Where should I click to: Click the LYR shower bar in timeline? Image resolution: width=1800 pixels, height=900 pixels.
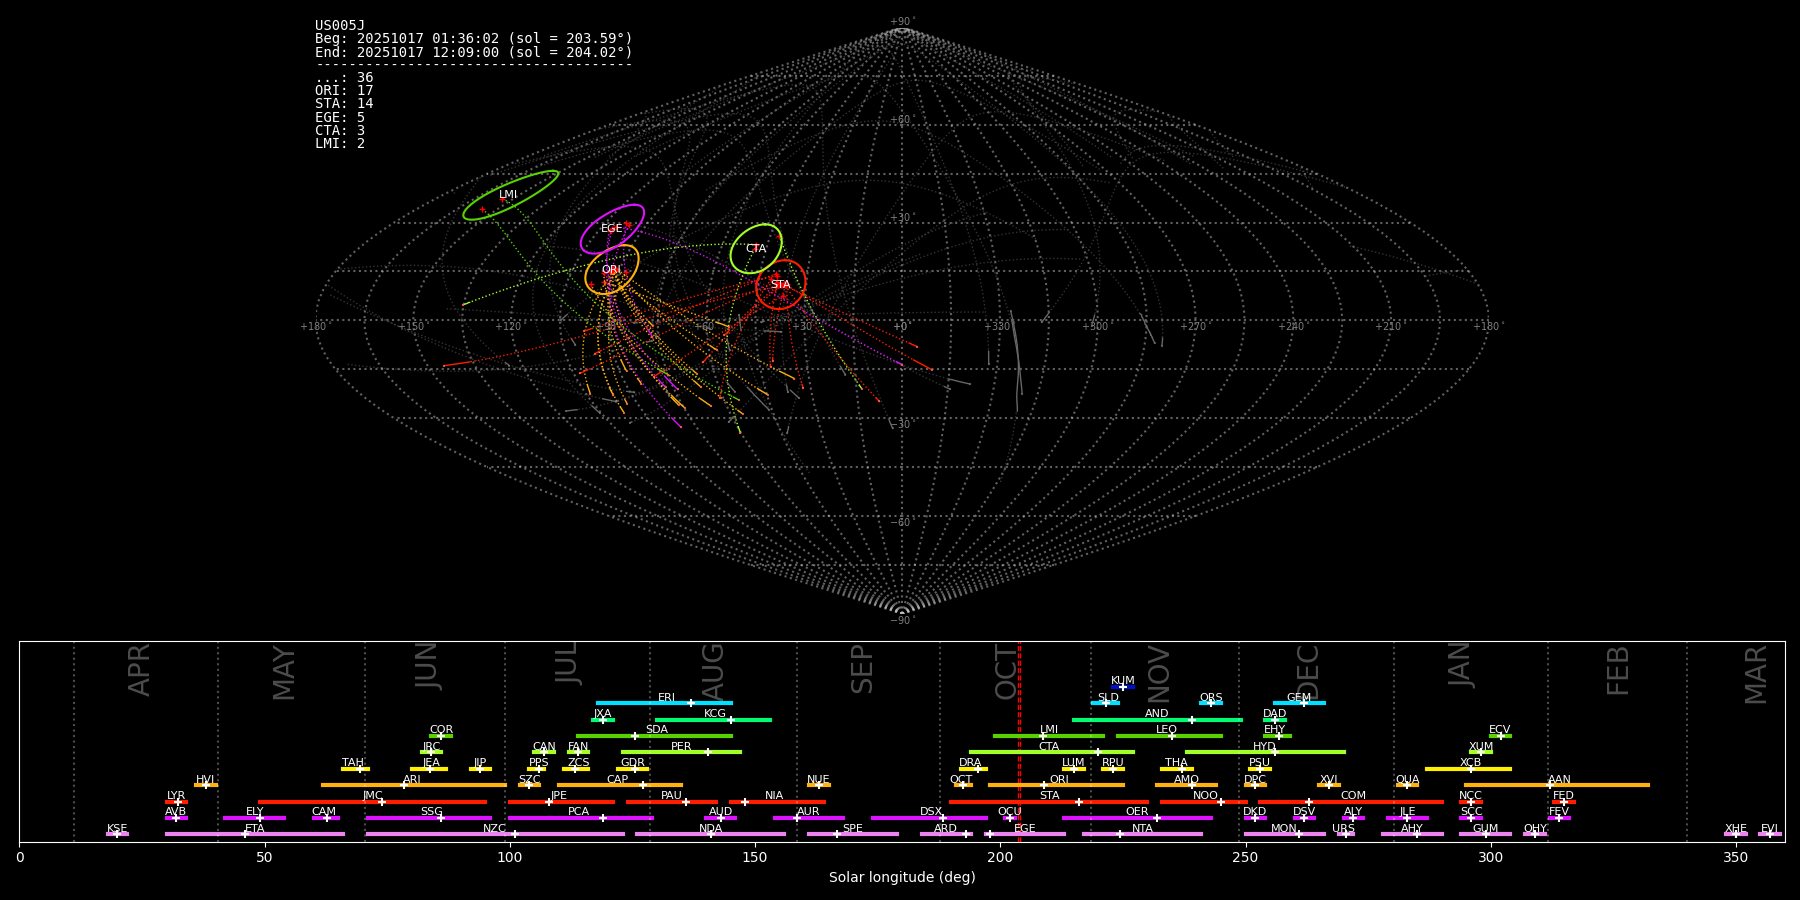click(176, 802)
